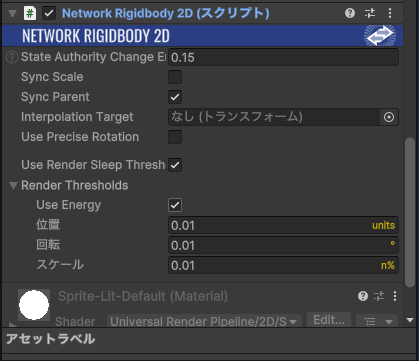Expand the Sprite-Lit-Default material foldout arrow
The width and height of the screenshot is (419, 361).
[12, 324]
